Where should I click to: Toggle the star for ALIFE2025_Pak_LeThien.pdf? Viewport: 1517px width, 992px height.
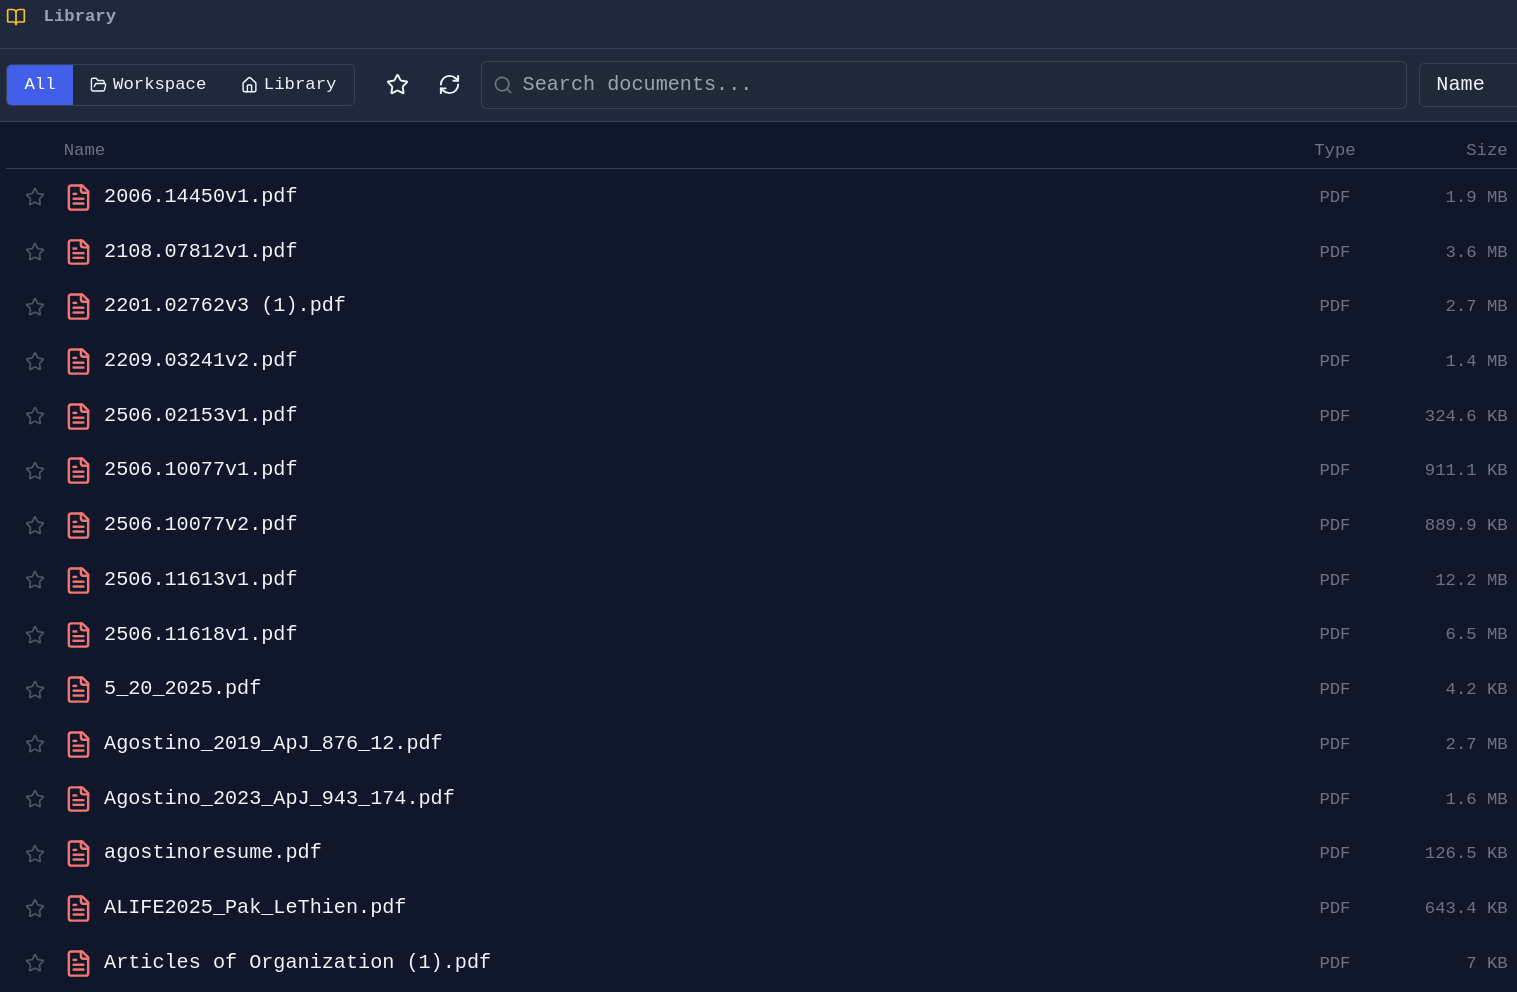[35, 908]
